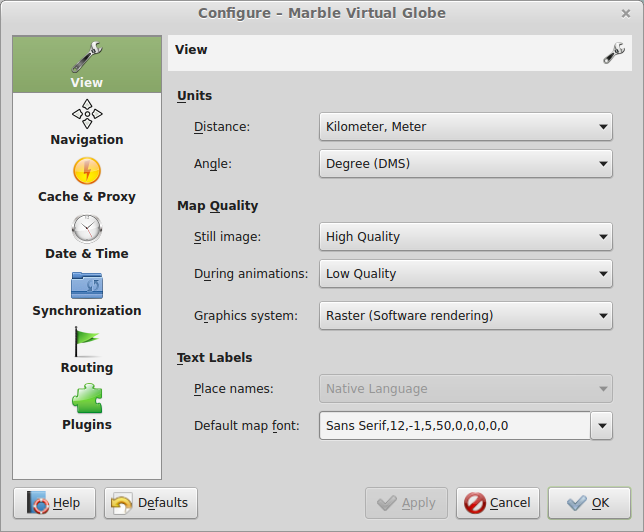The height and width of the screenshot is (532, 644).
Task: Open Synchronization folder icon
Action: point(87,285)
